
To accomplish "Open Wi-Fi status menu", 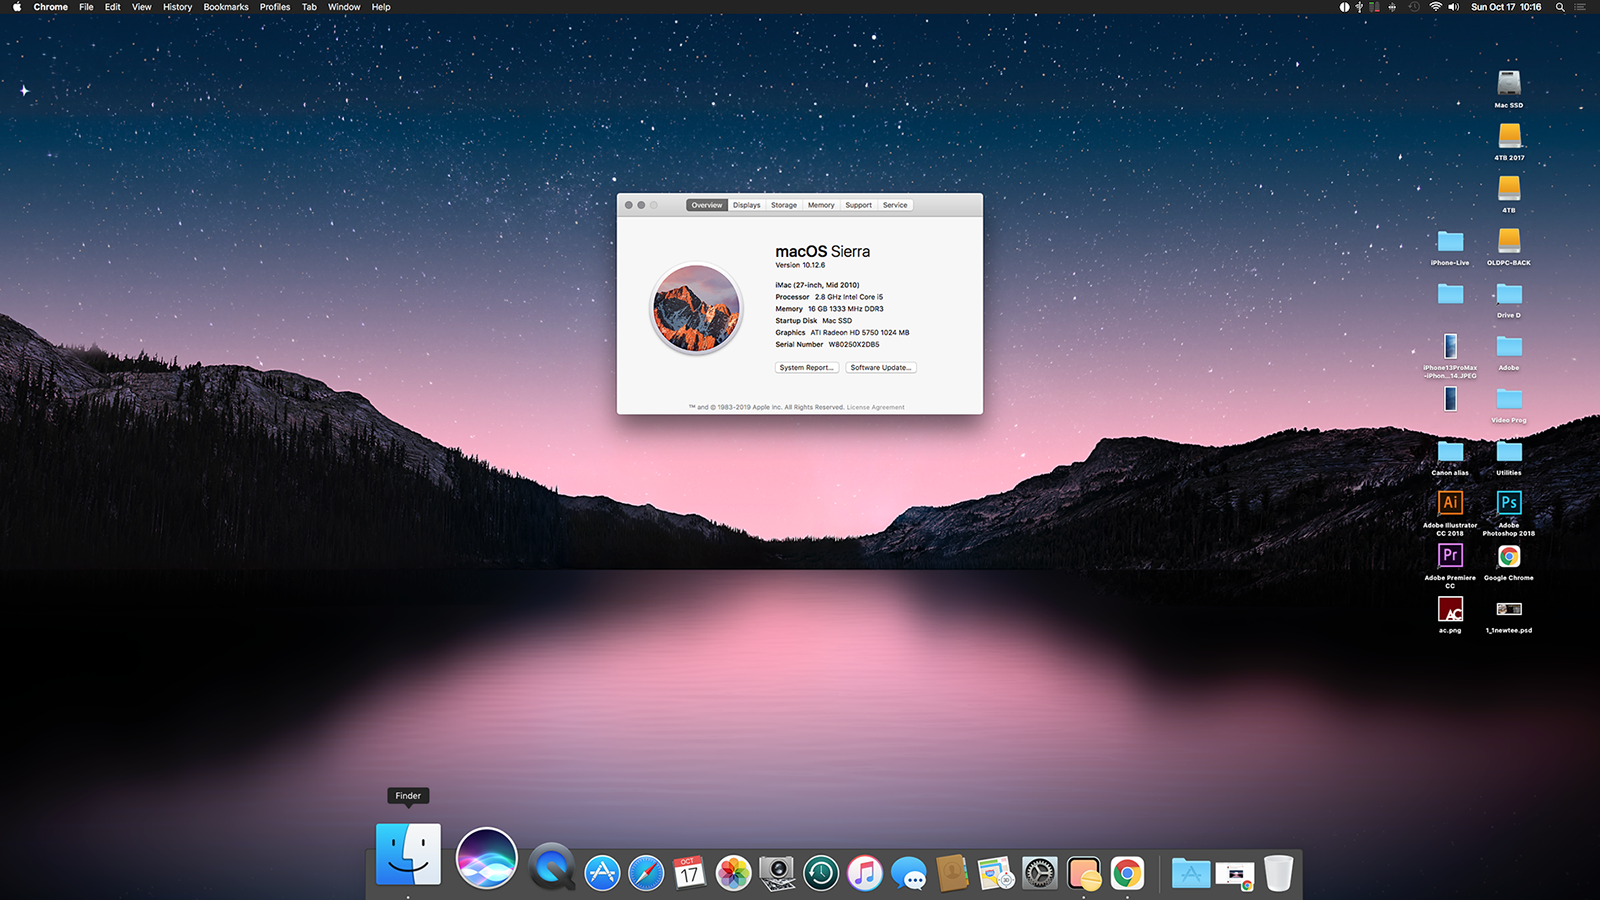I will tap(1436, 7).
